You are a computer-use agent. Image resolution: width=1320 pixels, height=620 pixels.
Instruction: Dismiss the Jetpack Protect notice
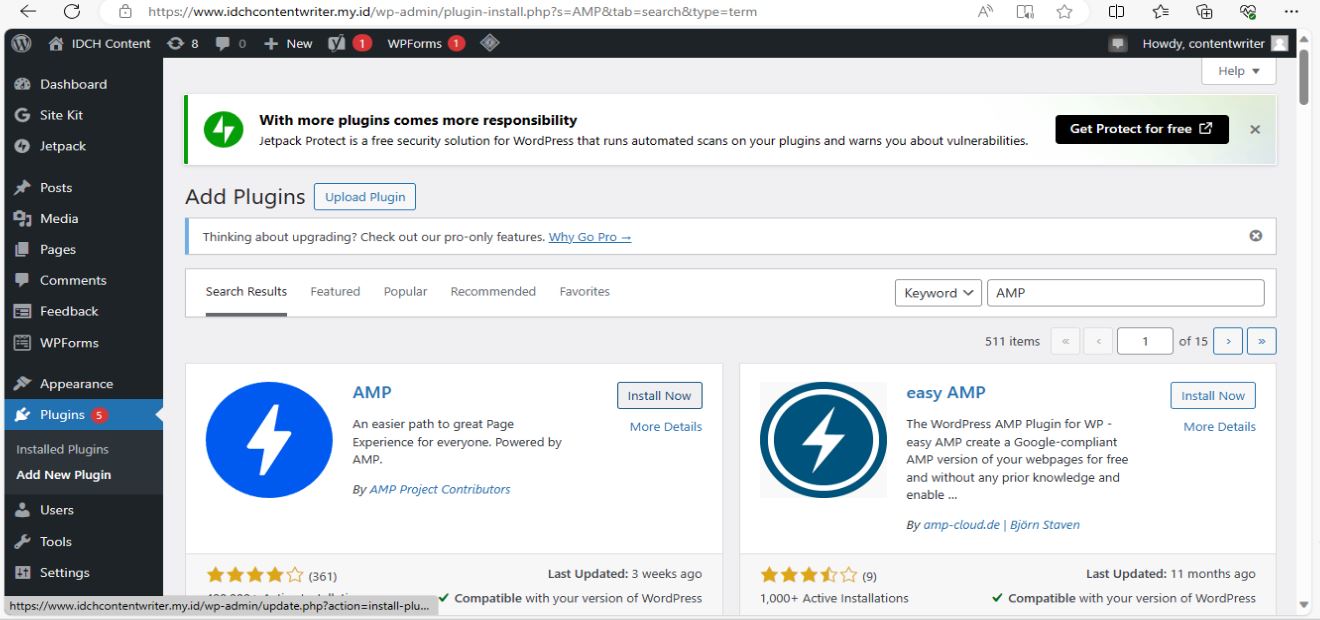point(1255,129)
